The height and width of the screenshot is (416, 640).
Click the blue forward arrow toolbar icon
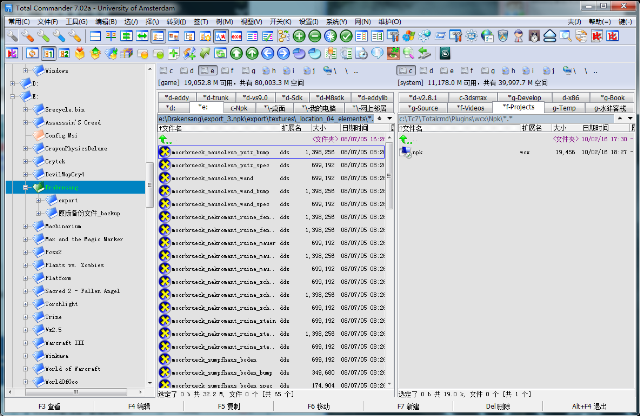tap(283, 53)
